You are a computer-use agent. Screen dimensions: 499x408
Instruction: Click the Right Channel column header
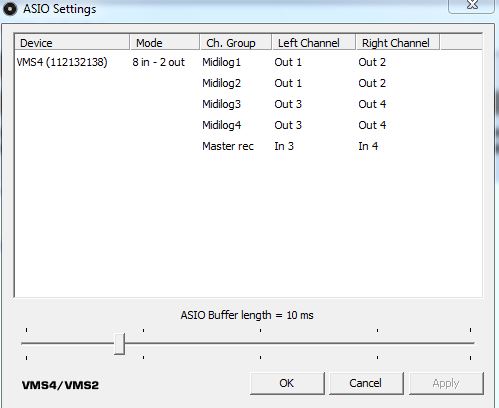pos(398,43)
